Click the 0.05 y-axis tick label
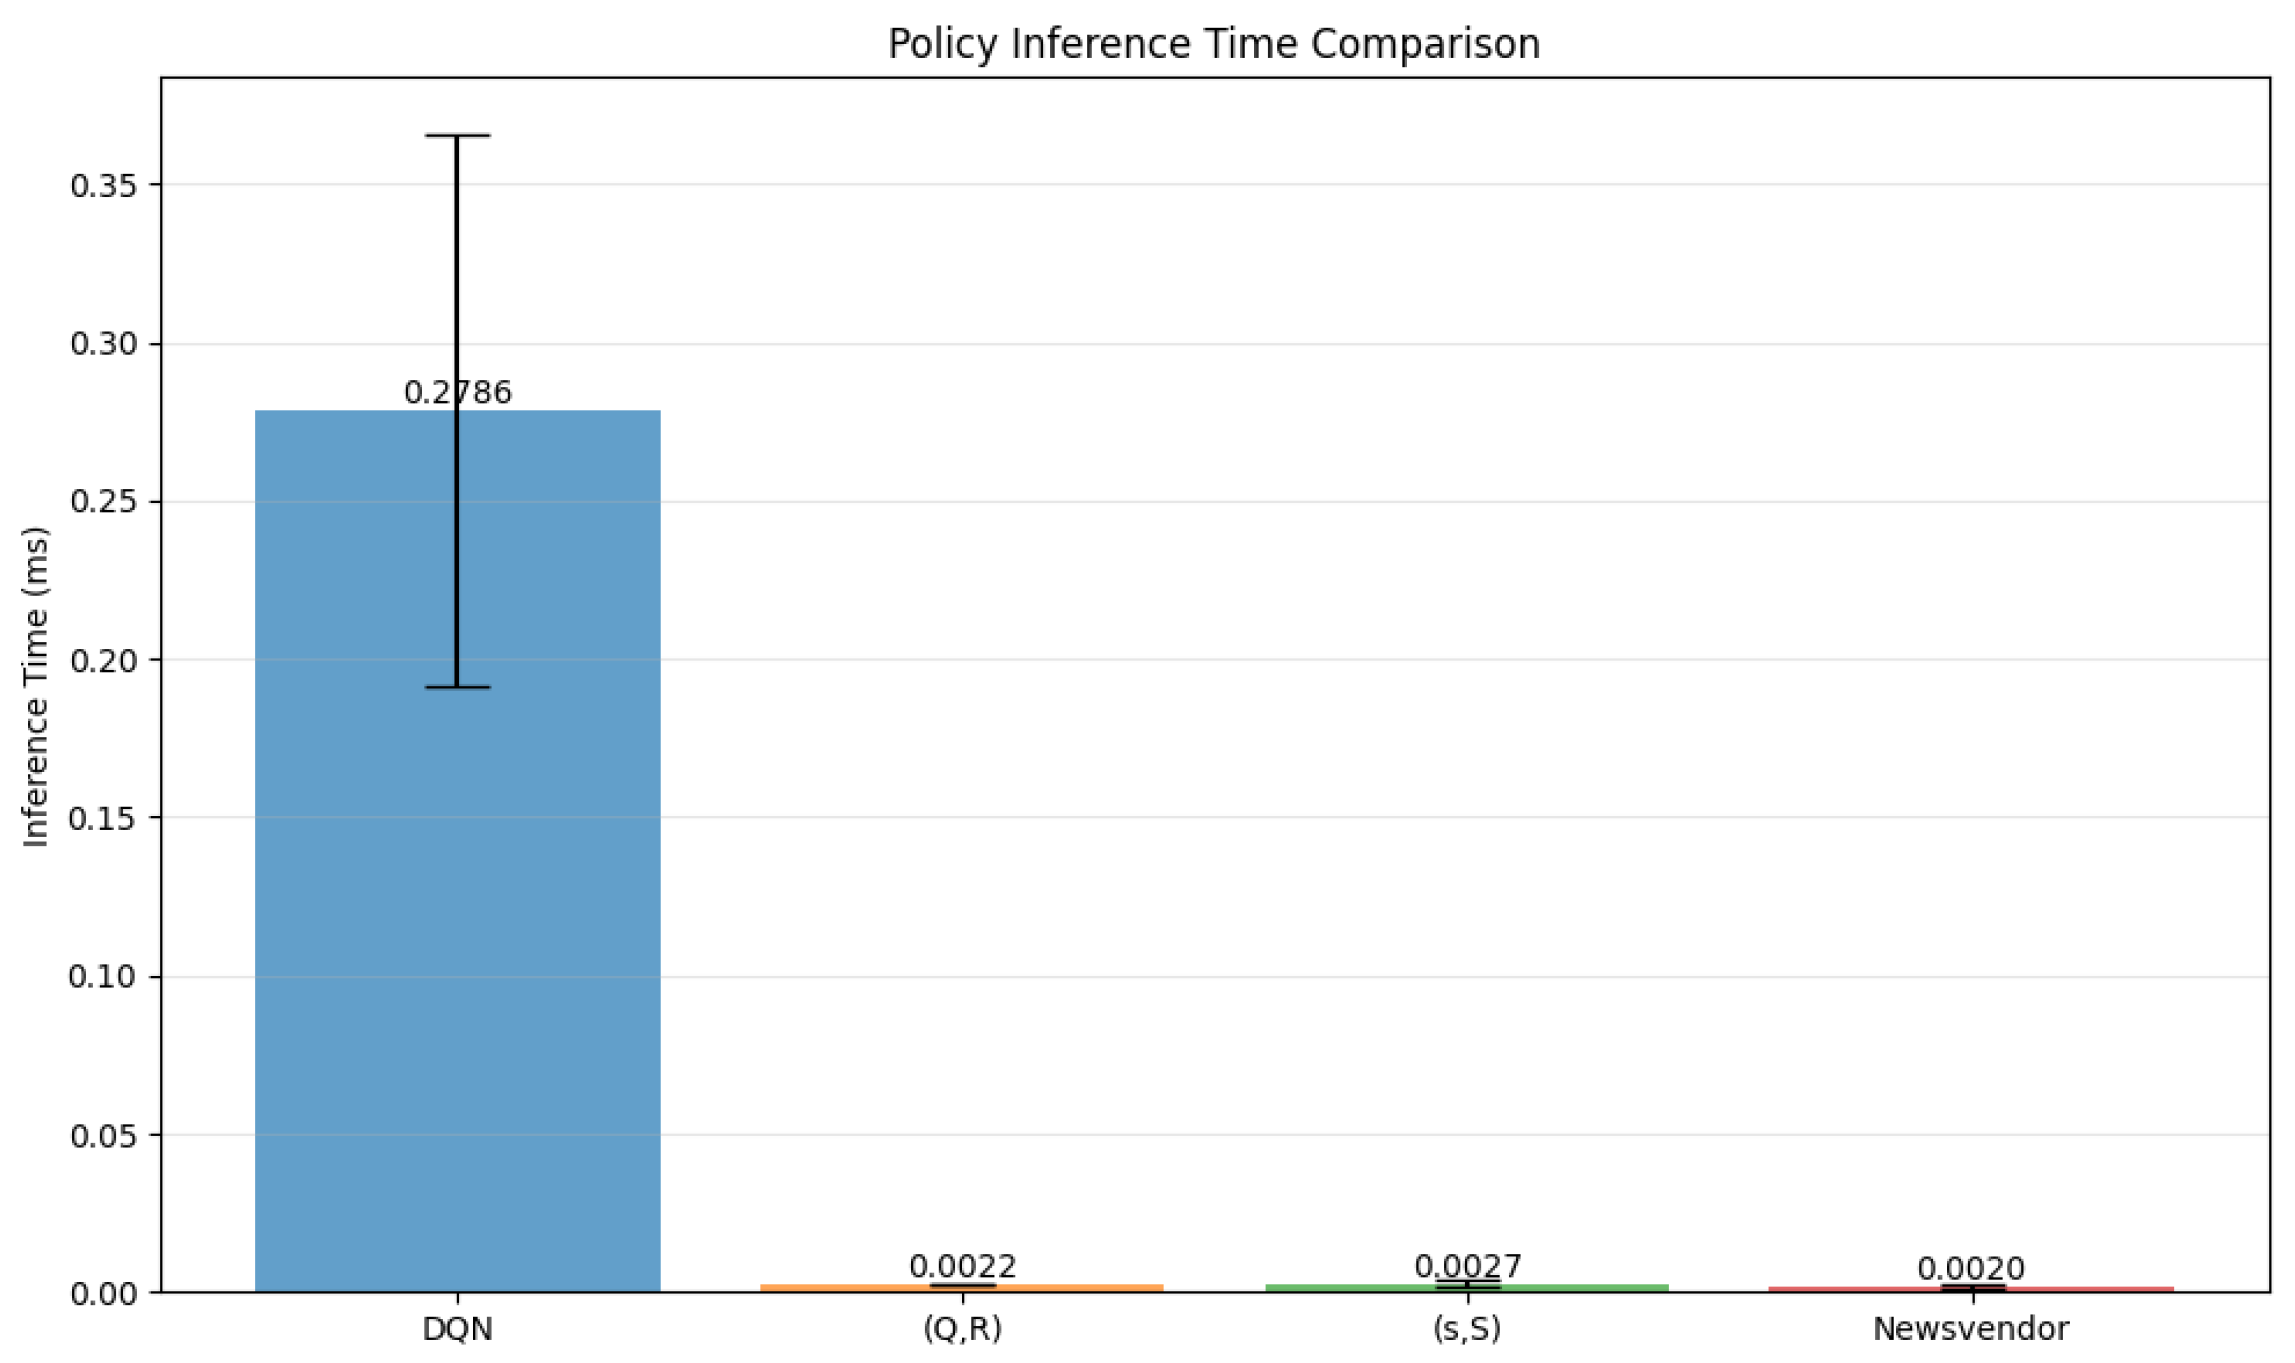 tap(103, 1135)
